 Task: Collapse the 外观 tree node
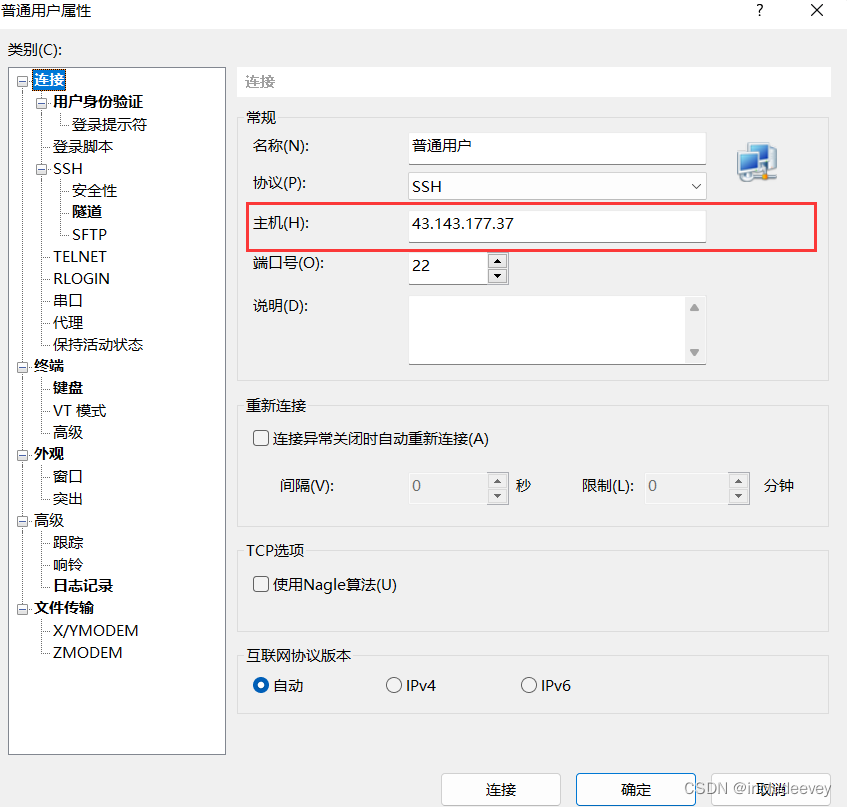pos(22,455)
